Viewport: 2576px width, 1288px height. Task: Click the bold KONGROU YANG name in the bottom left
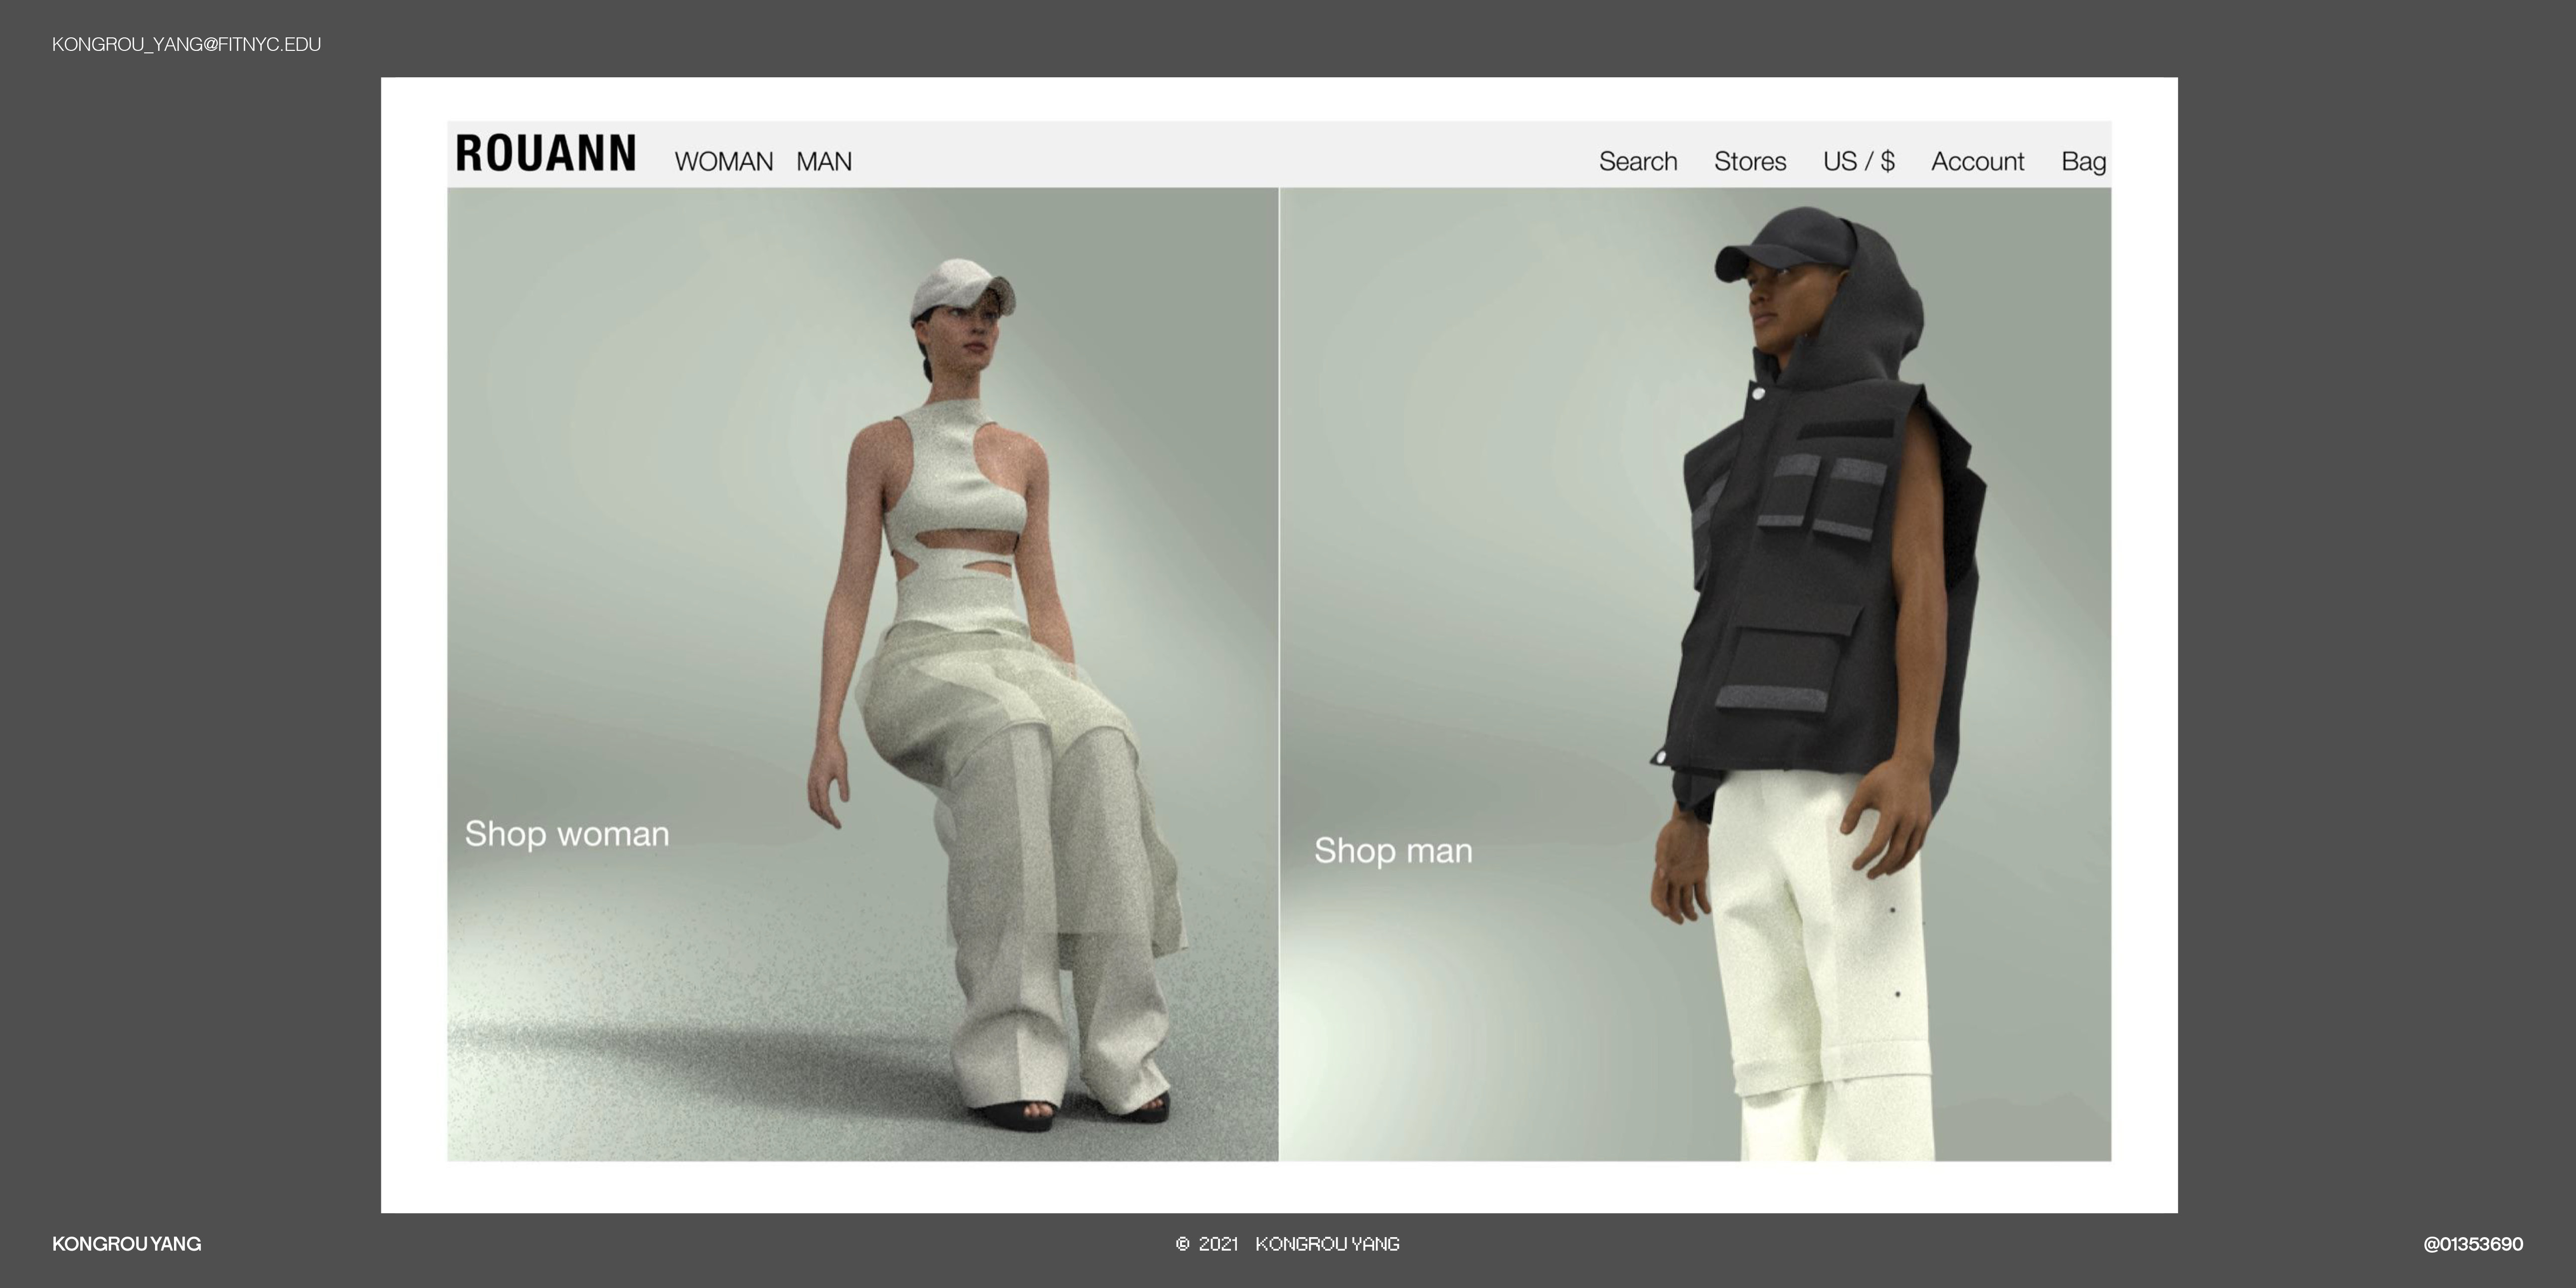127,1244
